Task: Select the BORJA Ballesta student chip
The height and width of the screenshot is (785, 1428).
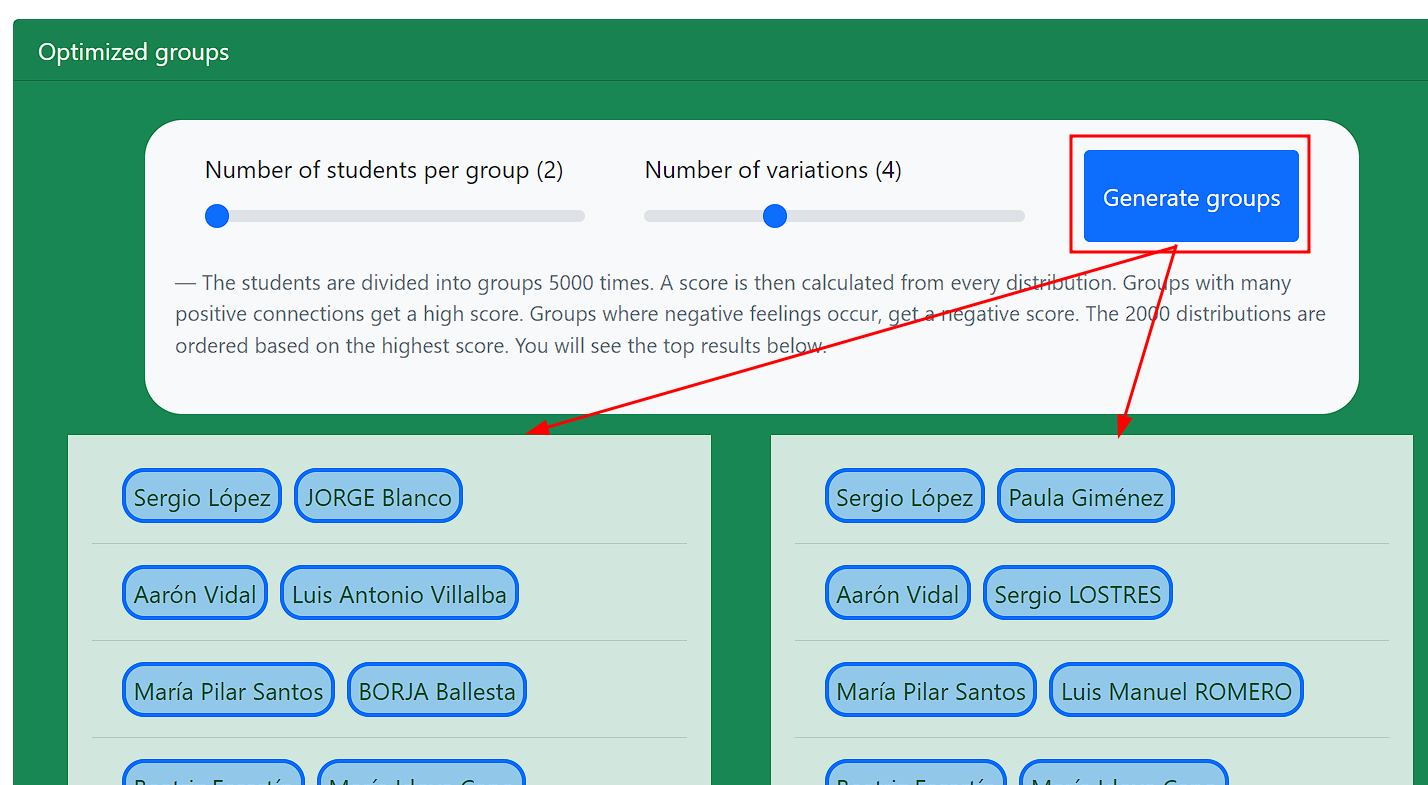Action: (x=436, y=689)
